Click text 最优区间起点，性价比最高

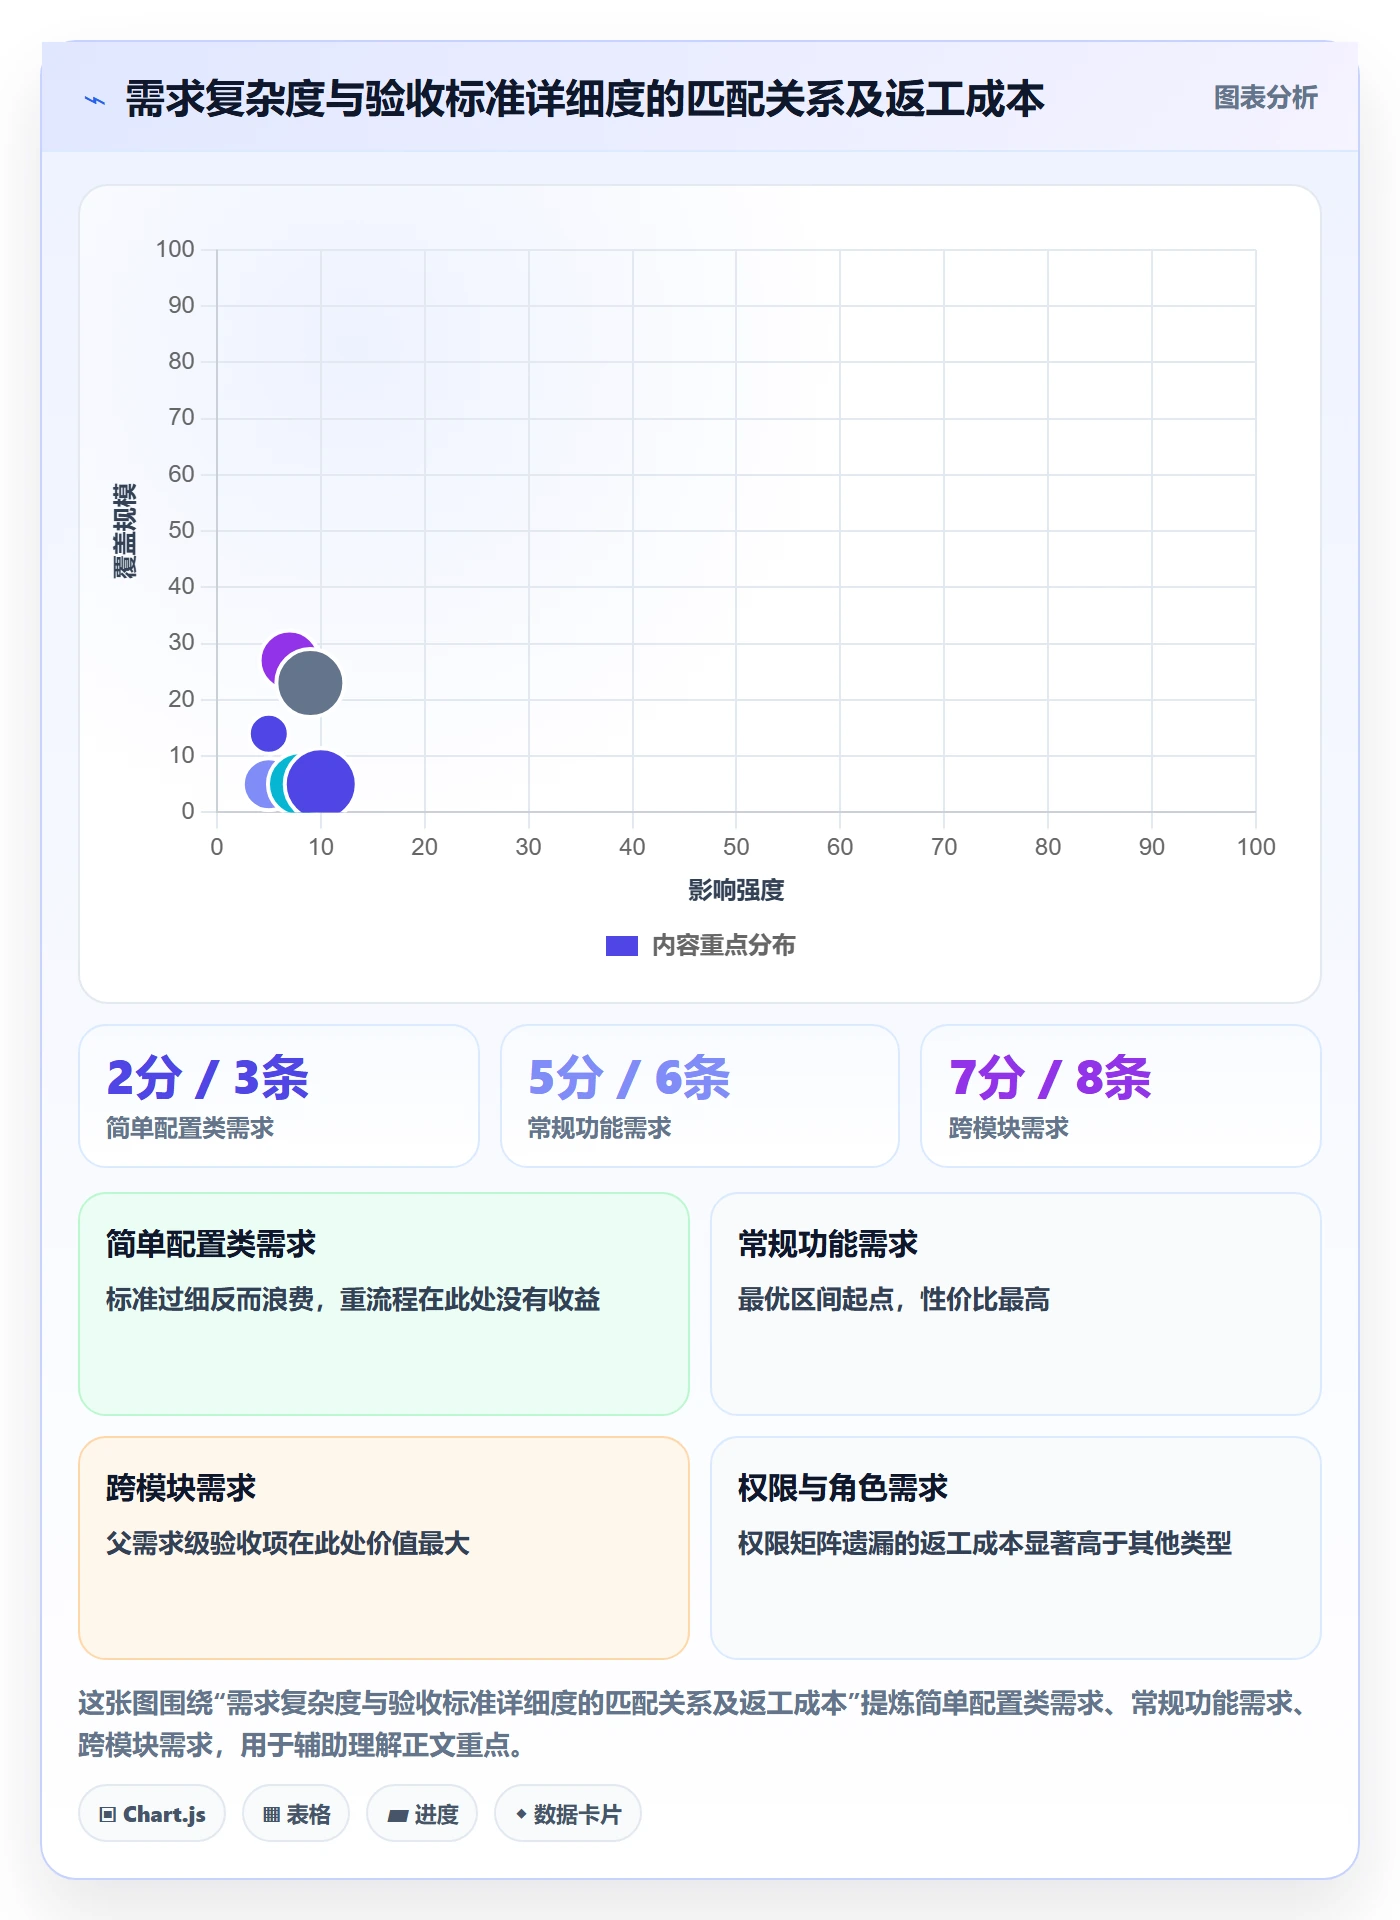(x=894, y=1299)
